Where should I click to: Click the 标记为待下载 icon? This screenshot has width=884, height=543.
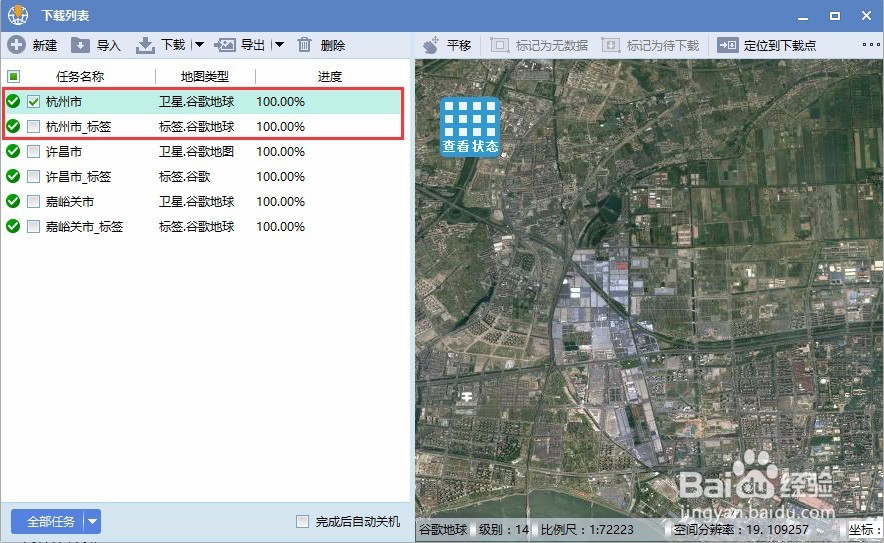pos(611,45)
